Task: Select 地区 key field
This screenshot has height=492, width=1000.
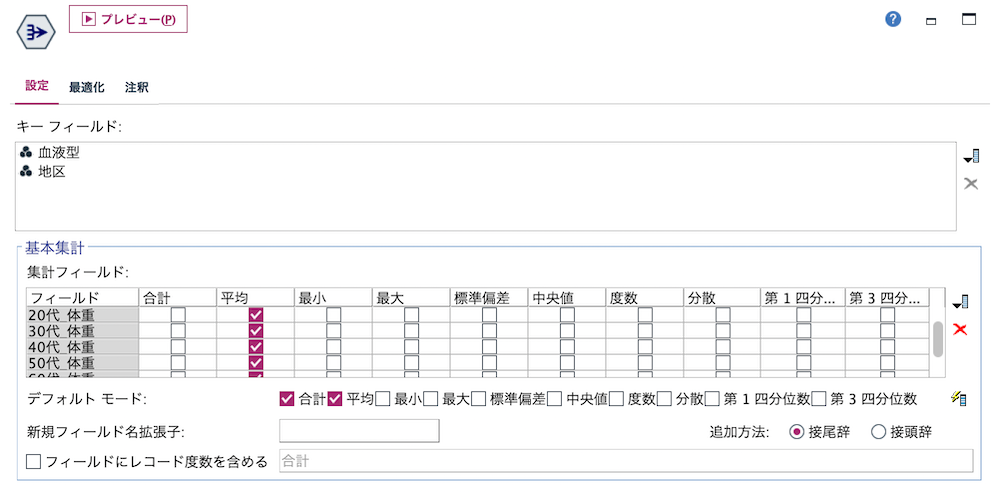Action: coord(43,172)
